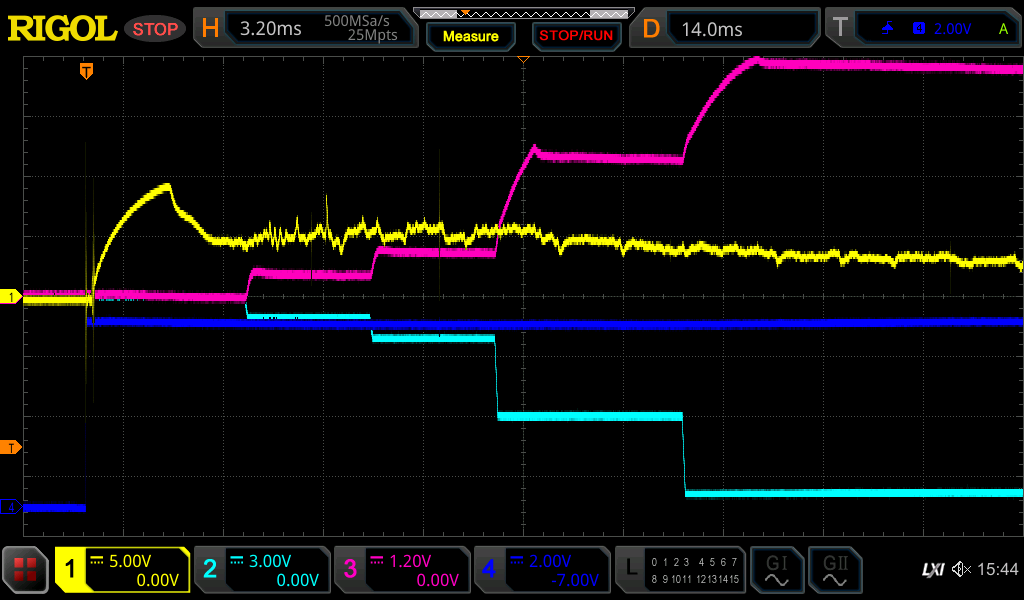Screen dimensions: 1024x600
Task: Click the GII signal generator icon
Action: click(x=834, y=570)
